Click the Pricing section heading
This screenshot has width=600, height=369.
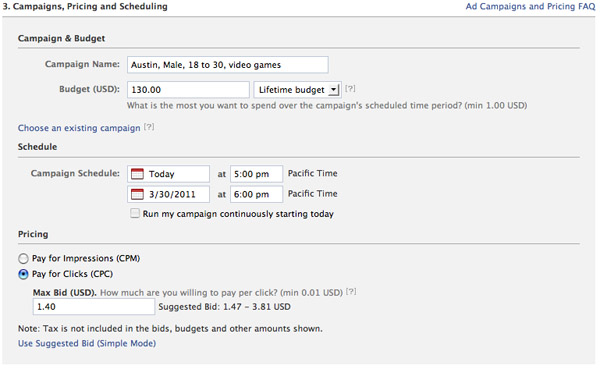pos(33,234)
